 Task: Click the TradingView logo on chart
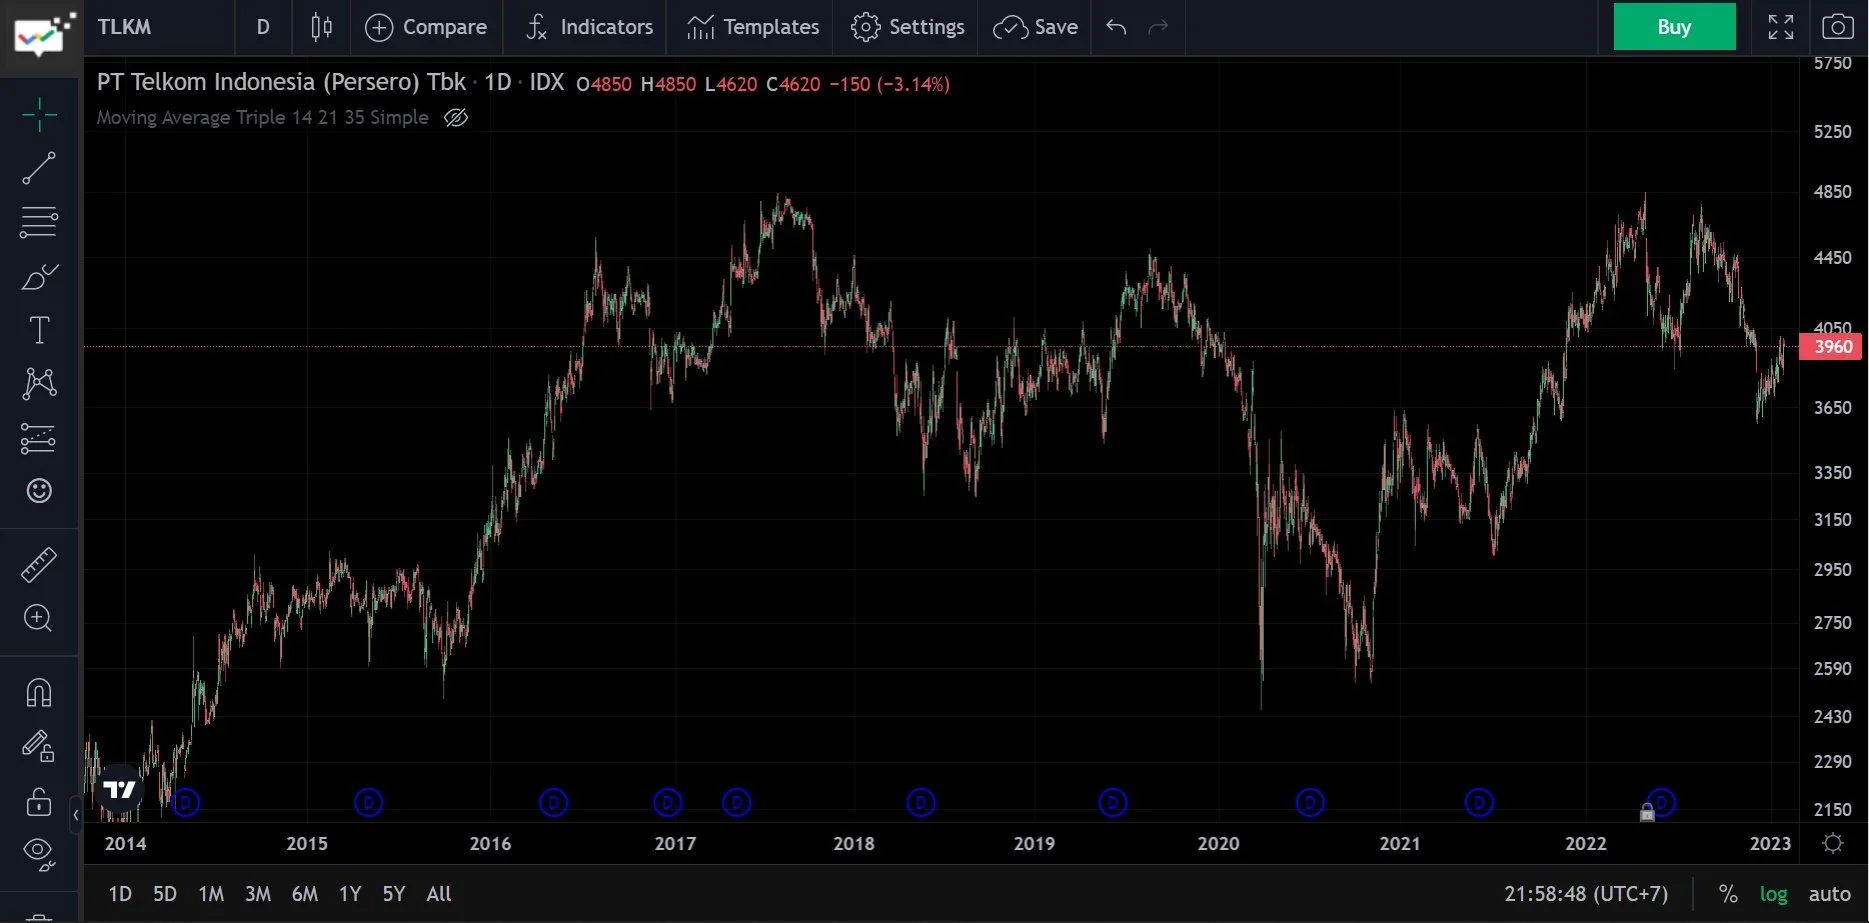120,790
